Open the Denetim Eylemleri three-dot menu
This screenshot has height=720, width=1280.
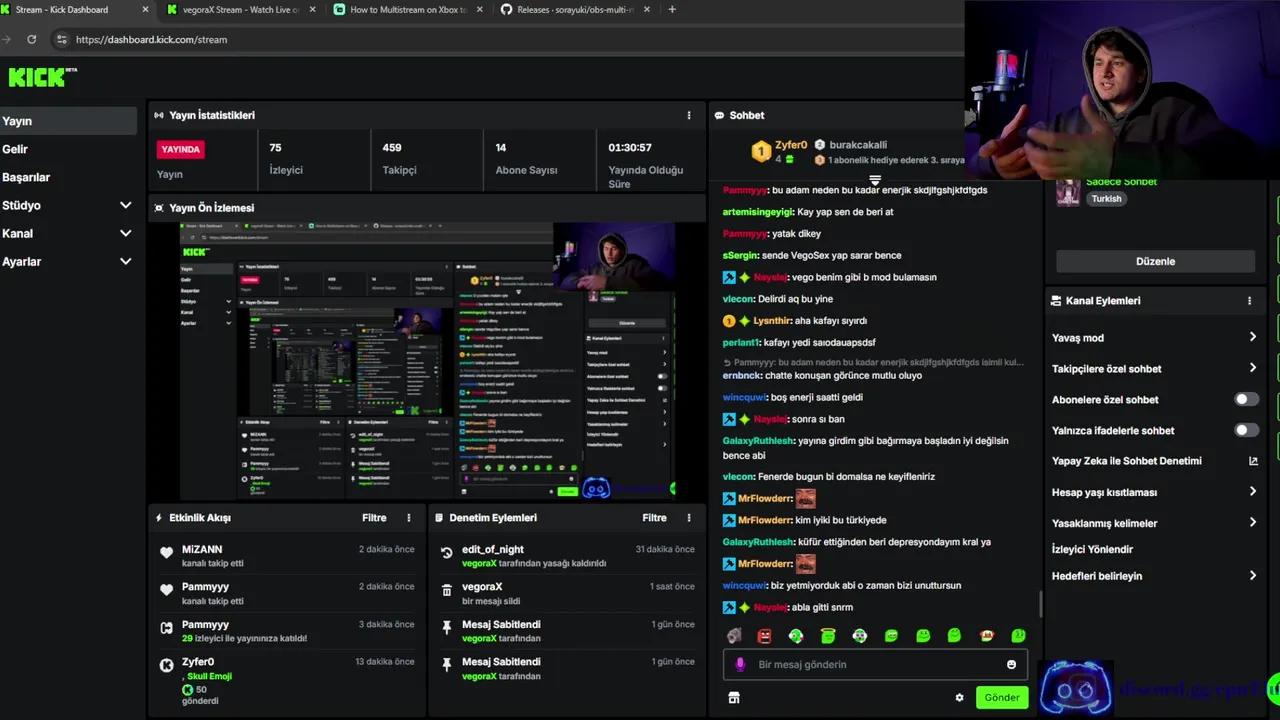pos(688,518)
